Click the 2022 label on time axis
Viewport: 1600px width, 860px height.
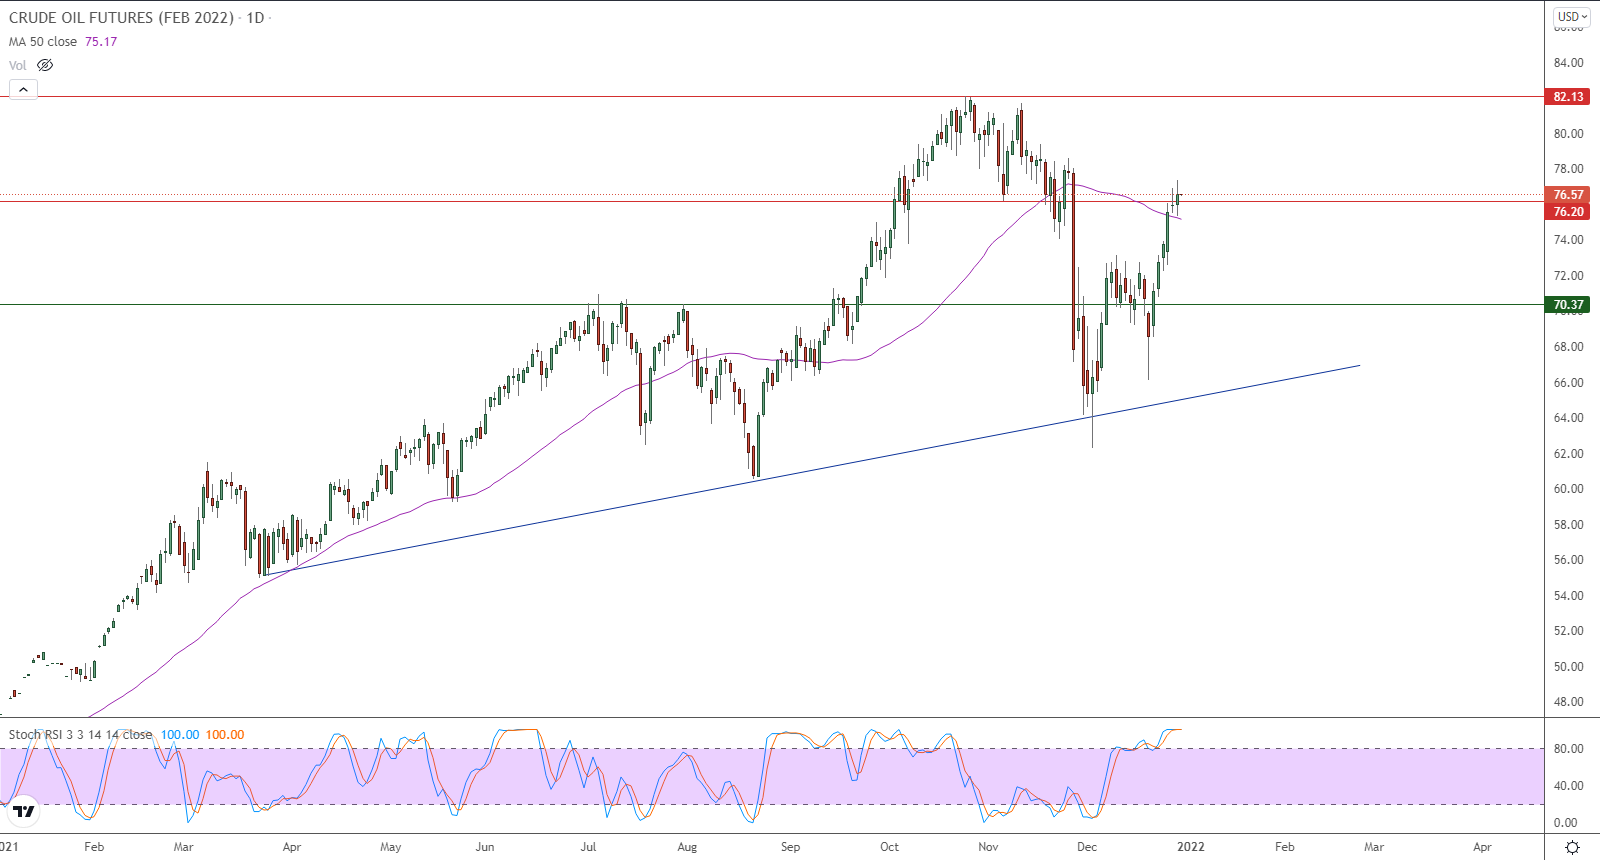pyautogui.click(x=1191, y=847)
